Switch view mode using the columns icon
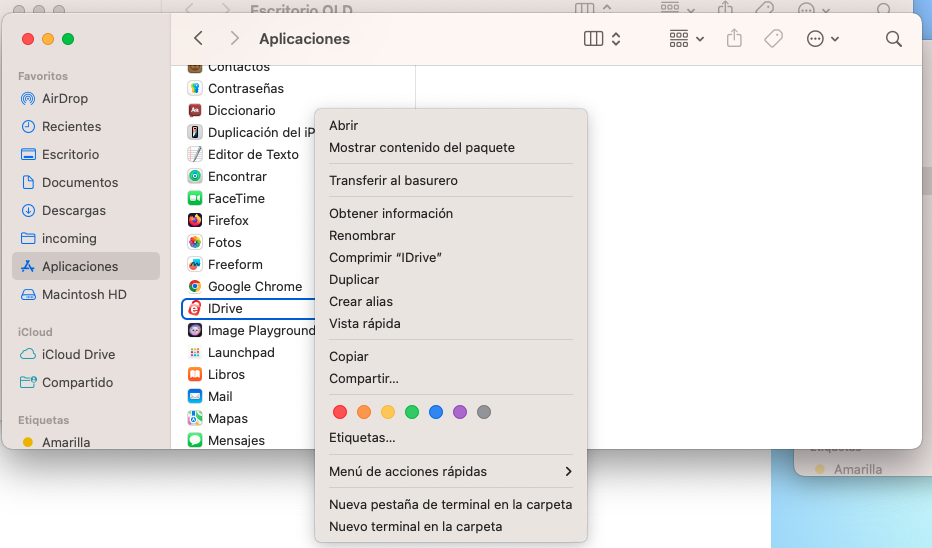Viewport: 932px width, 548px height. point(593,39)
